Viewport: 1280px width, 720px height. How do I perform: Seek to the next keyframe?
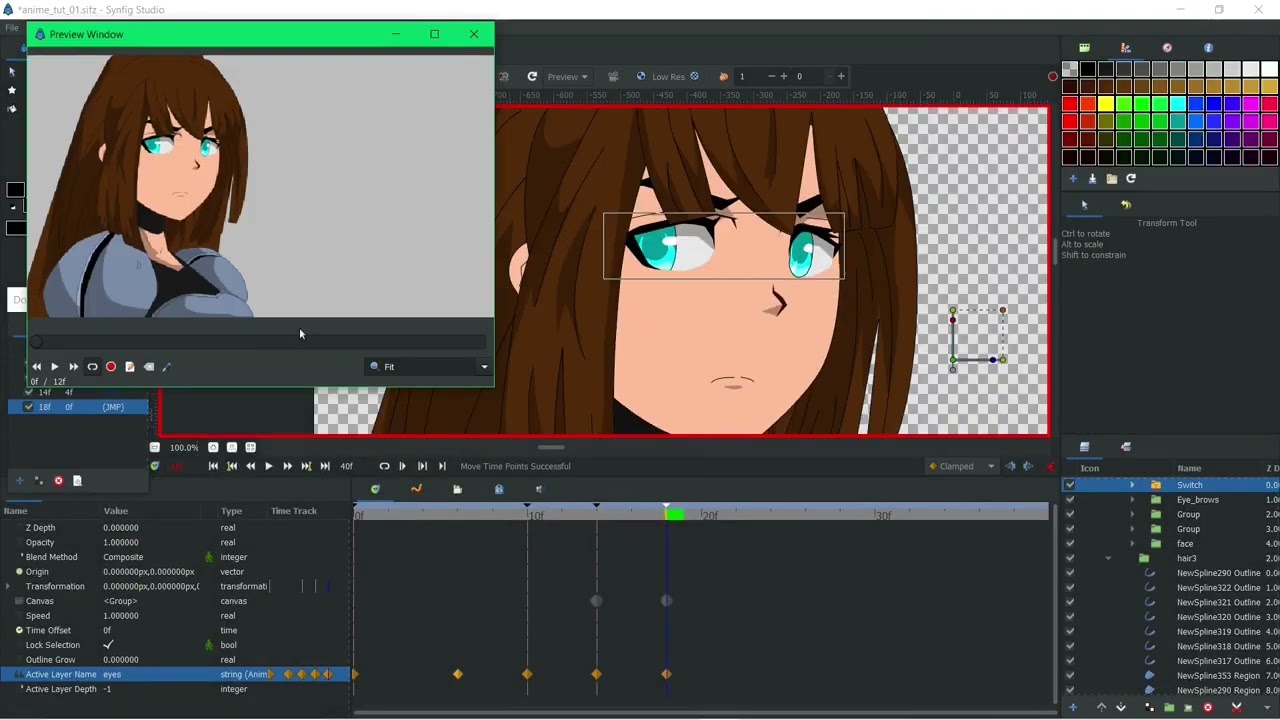pyautogui.click(x=306, y=466)
